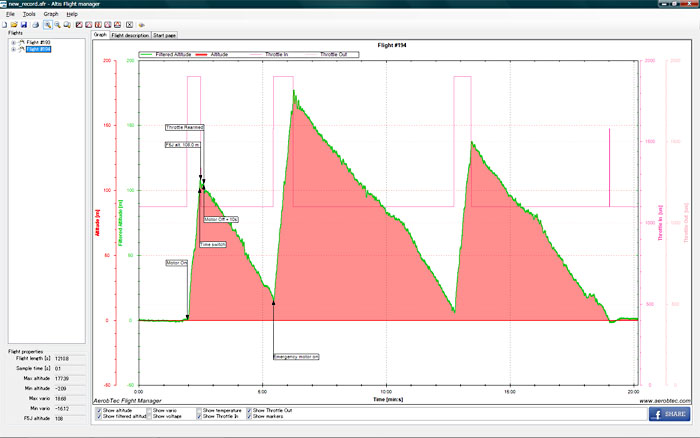
Task: Enable the Show vario checkbox
Action: [x=149, y=410]
